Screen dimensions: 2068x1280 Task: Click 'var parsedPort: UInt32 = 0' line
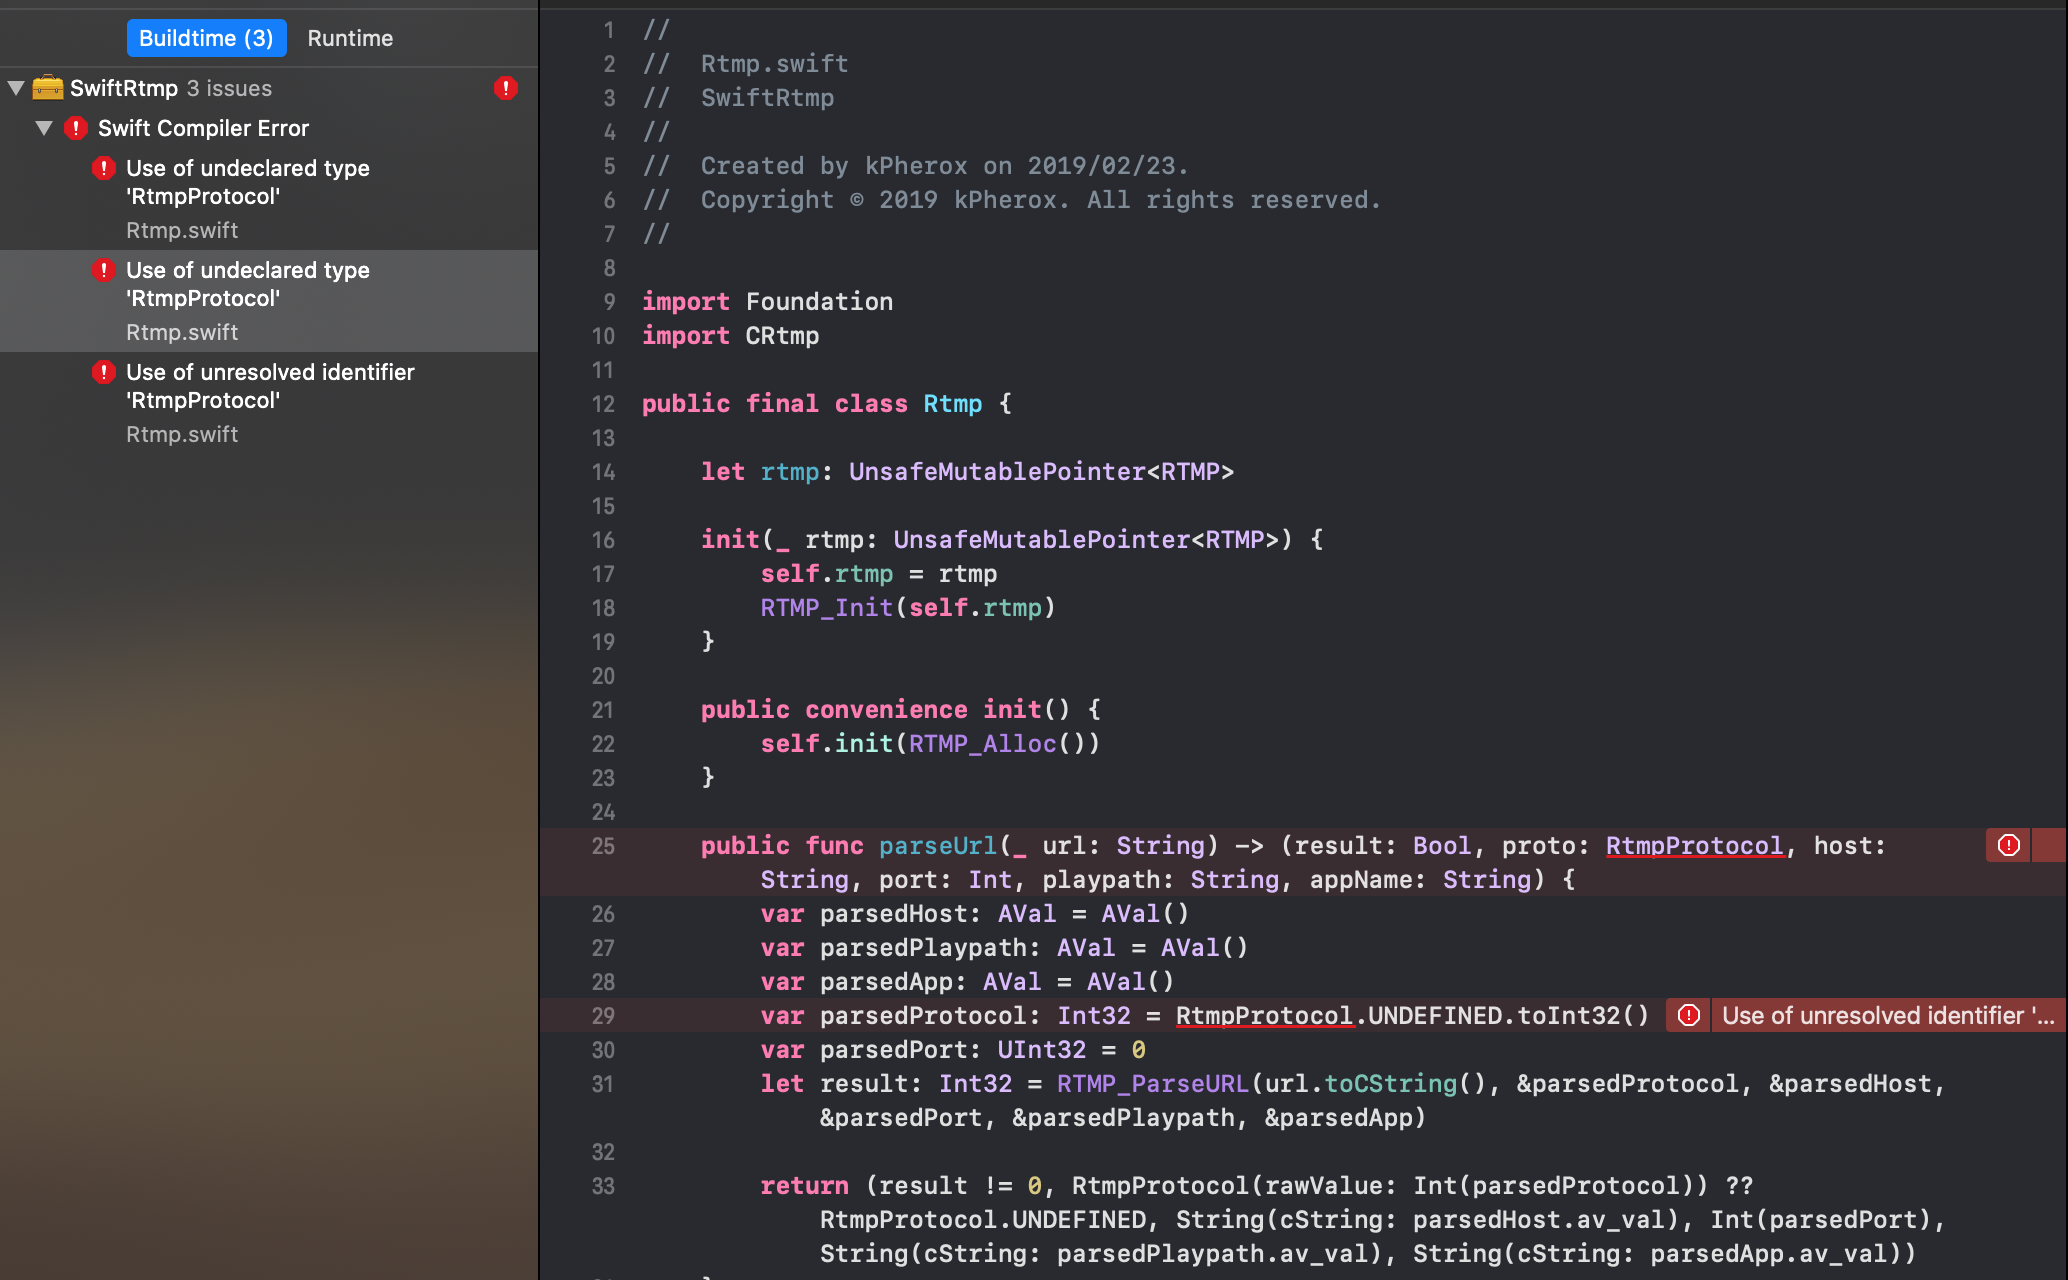tap(953, 1050)
